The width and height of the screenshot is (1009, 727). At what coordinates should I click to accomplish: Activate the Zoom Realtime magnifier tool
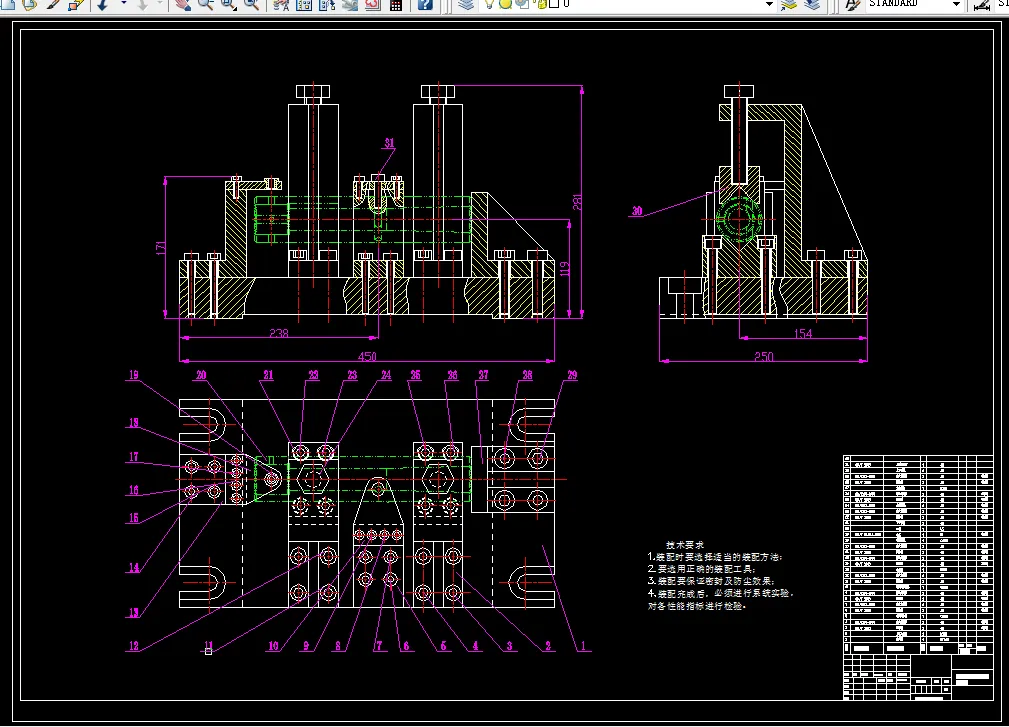click(x=205, y=4)
